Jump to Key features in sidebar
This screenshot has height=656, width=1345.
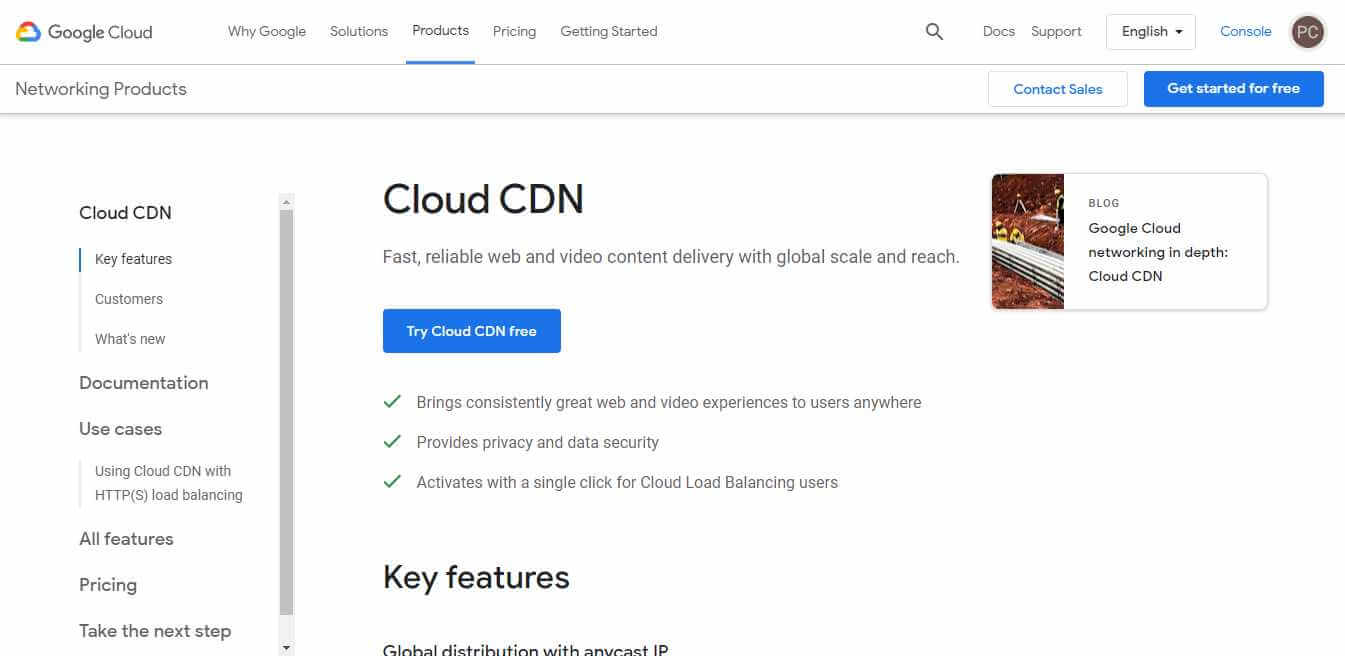pos(133,259)
